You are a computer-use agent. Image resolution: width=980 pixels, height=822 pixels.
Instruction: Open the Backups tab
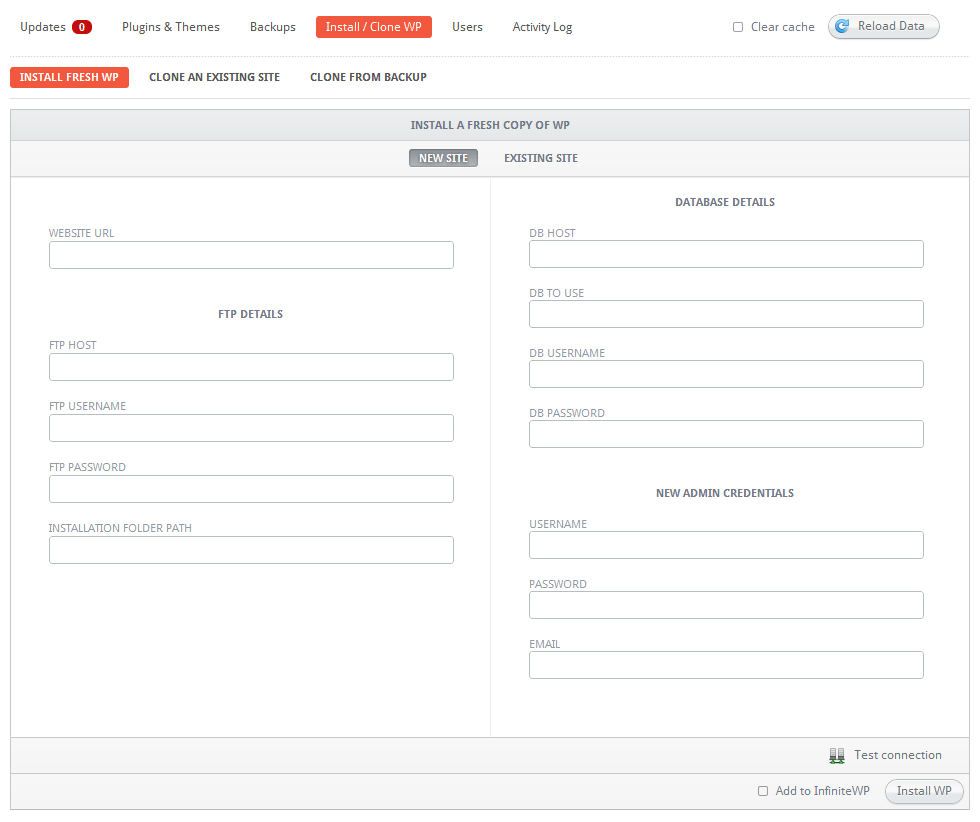tap(272, 27)
